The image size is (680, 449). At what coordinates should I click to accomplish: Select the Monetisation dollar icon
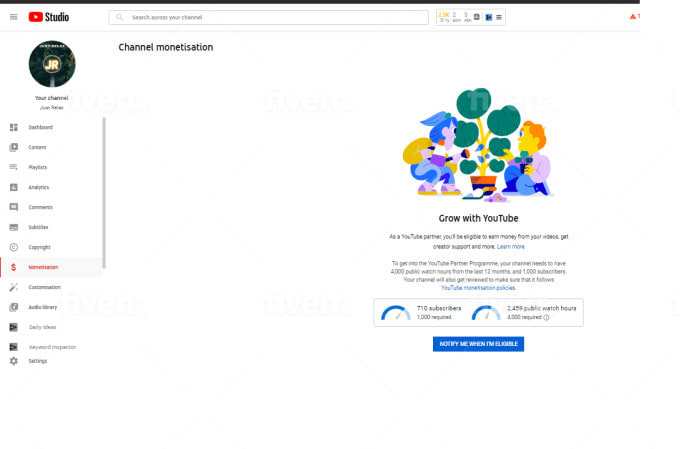click(x=13, y=267)
